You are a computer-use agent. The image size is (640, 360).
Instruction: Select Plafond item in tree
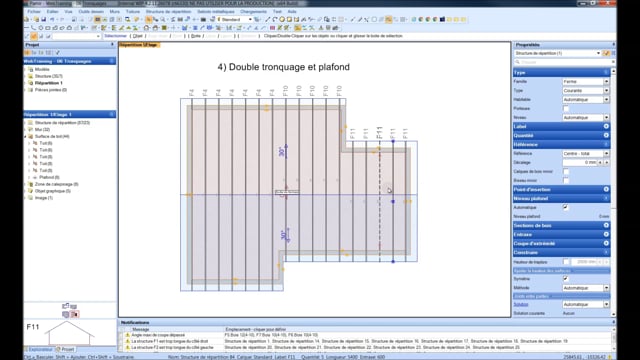(49, 178)
